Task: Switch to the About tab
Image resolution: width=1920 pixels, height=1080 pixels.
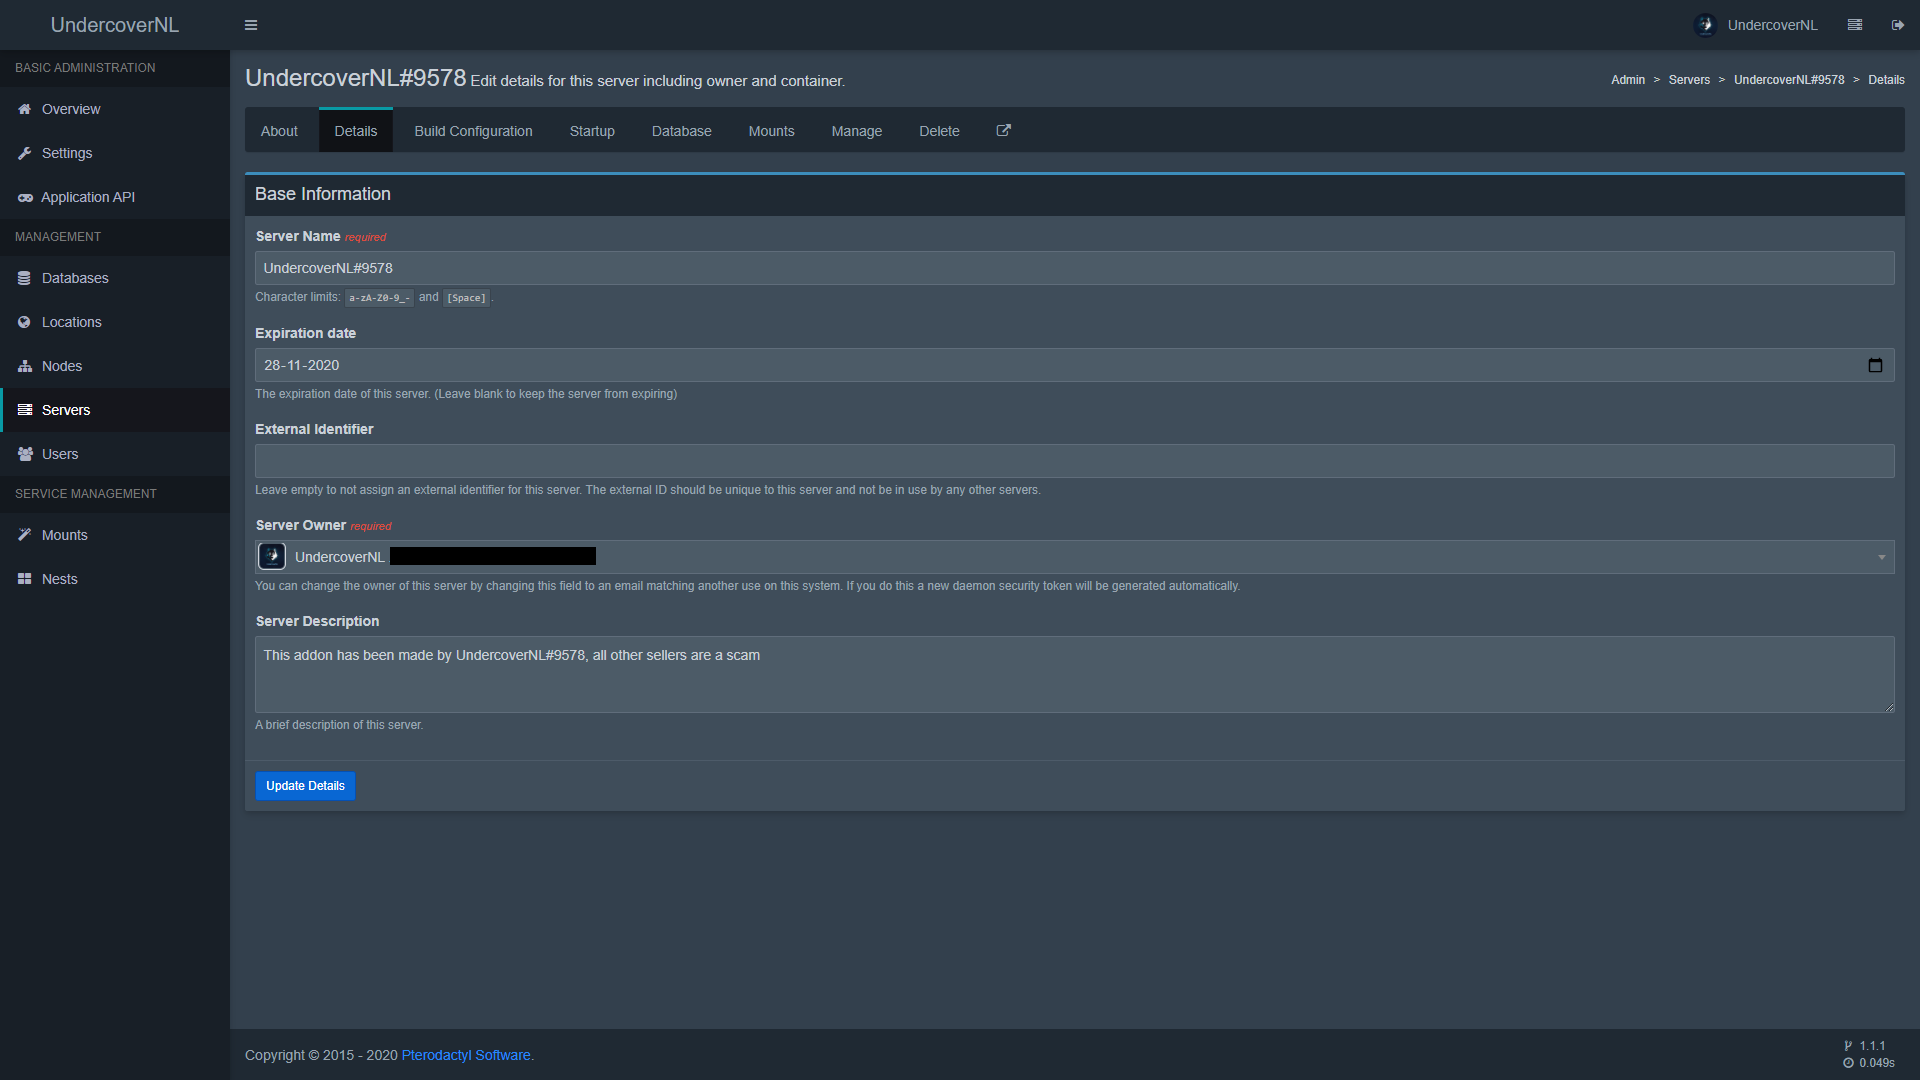Action: [x=279, y=131]
